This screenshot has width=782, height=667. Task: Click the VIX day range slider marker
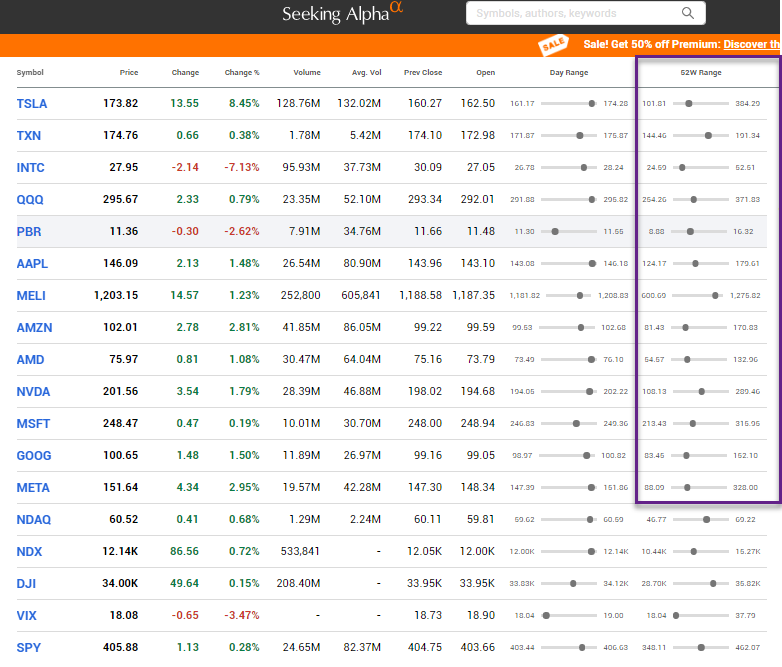coord(547,616)
